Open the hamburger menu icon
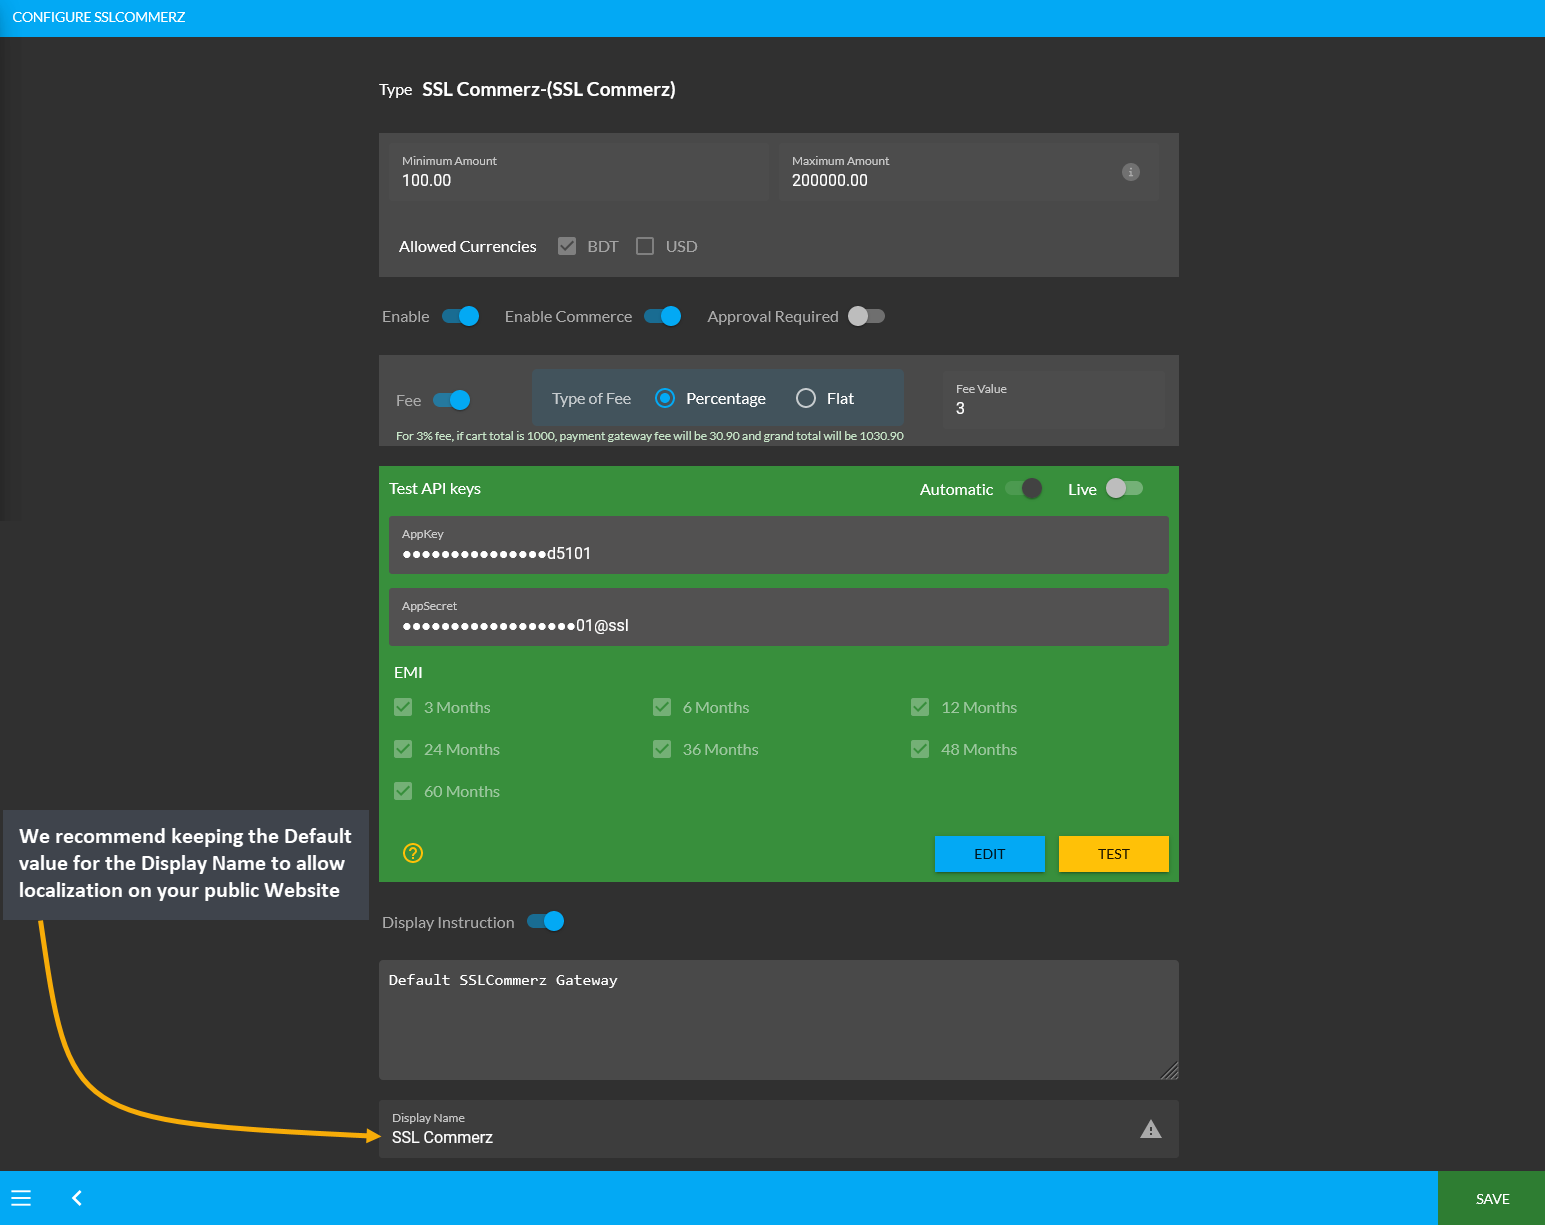The width and height of the screenshot is (1545, 1225). click(x=21, y=1198)
